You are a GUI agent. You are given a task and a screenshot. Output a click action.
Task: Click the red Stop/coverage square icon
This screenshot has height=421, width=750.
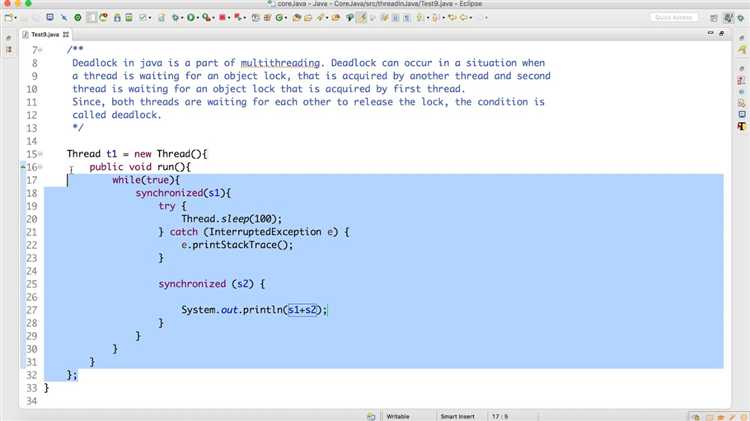click(x=222, y=18)
